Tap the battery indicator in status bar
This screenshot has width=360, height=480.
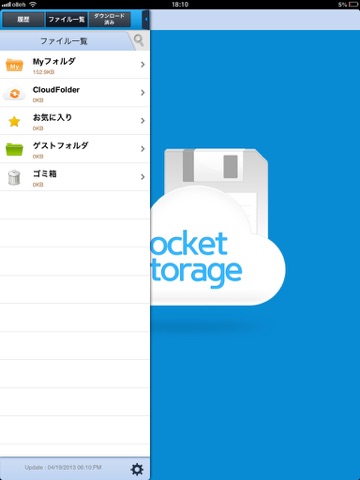[x=353, y=5]
